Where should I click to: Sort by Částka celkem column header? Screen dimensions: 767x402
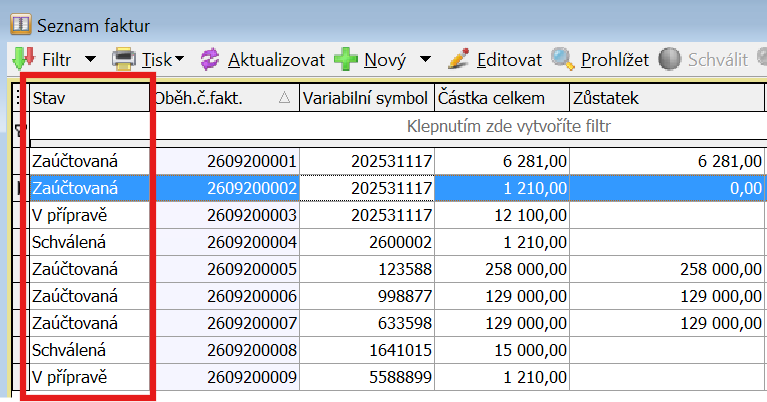click(502, 98)
